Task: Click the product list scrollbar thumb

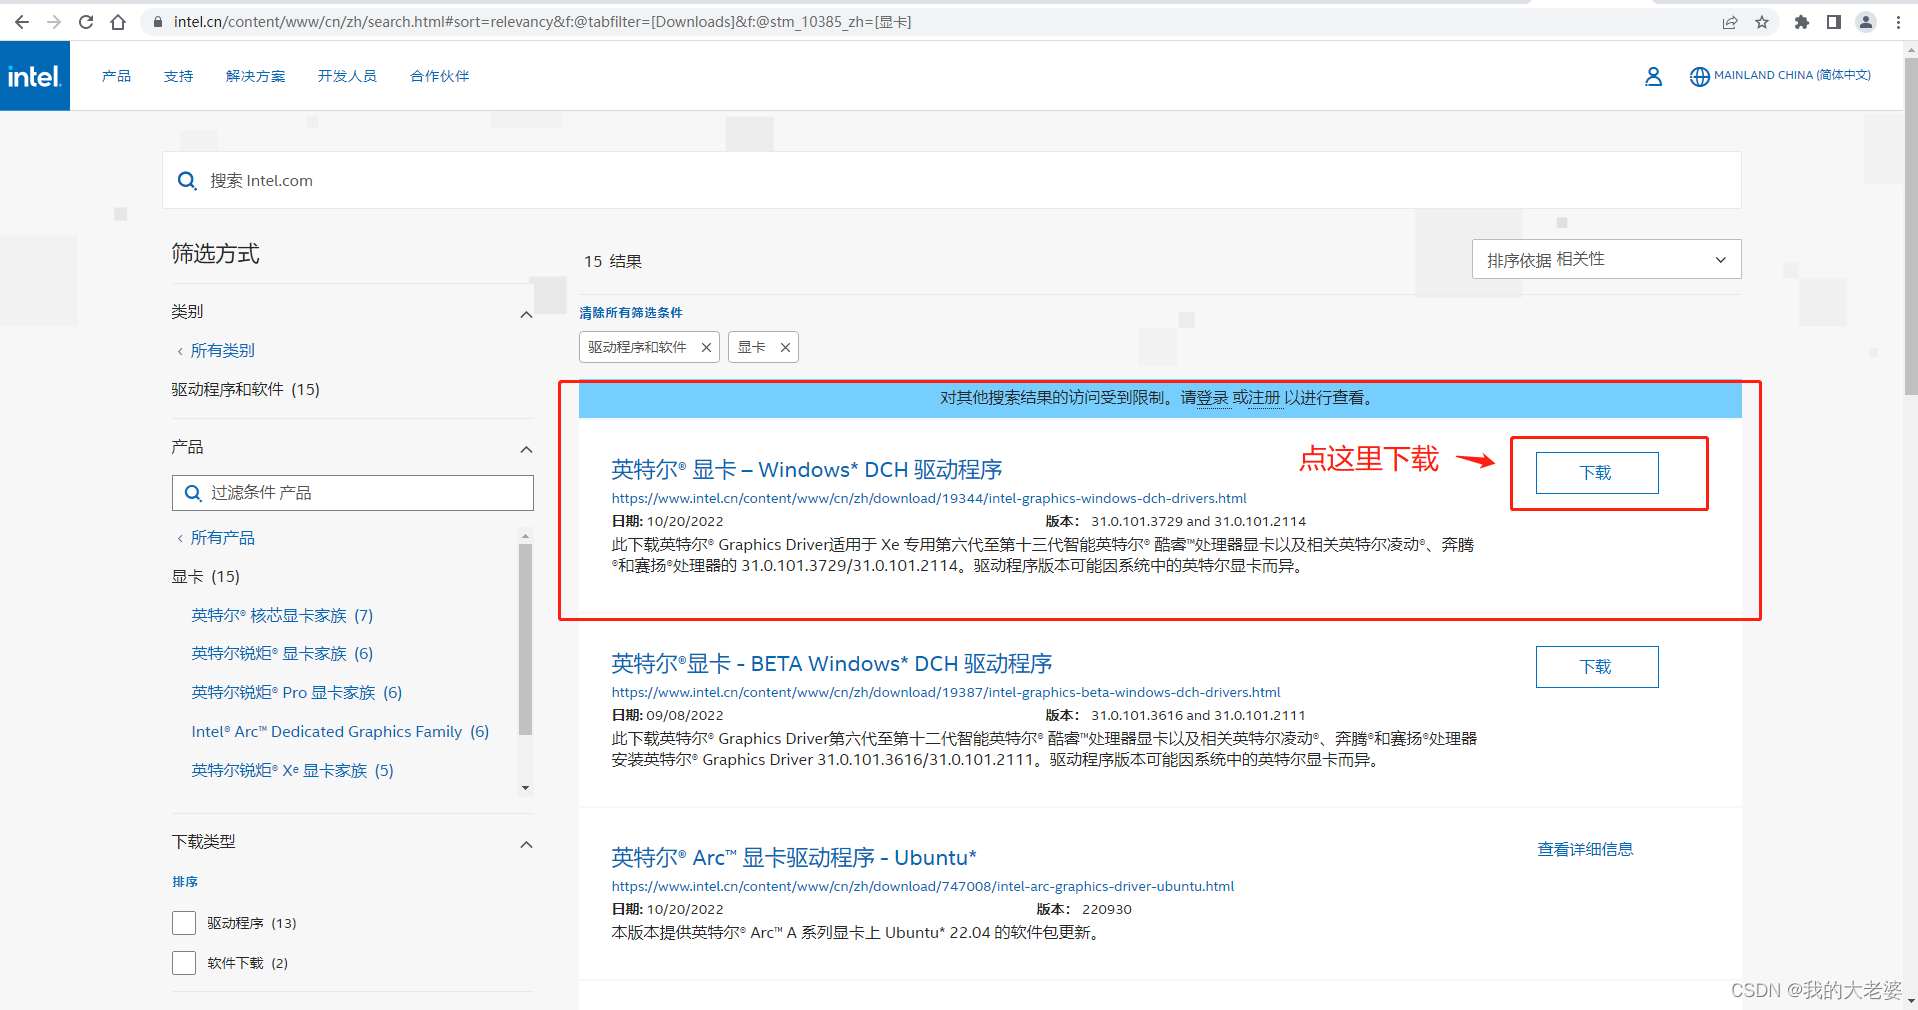Action: (525, 638)
